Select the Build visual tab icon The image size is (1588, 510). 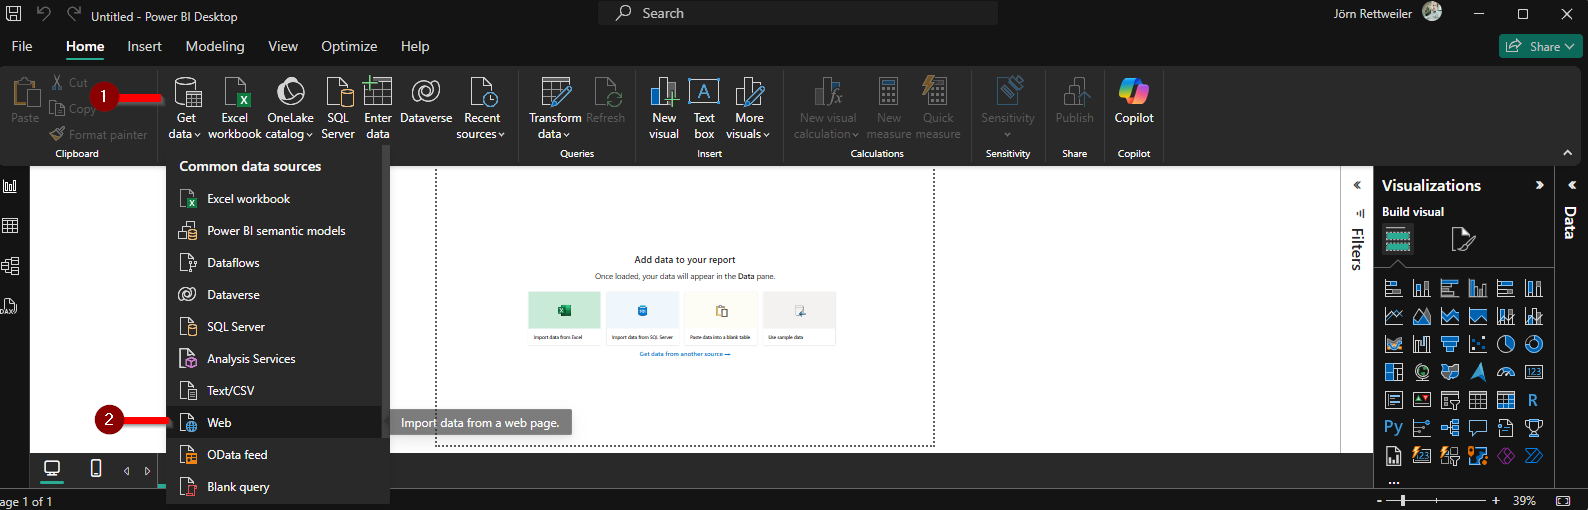[x=1398, y=239]
